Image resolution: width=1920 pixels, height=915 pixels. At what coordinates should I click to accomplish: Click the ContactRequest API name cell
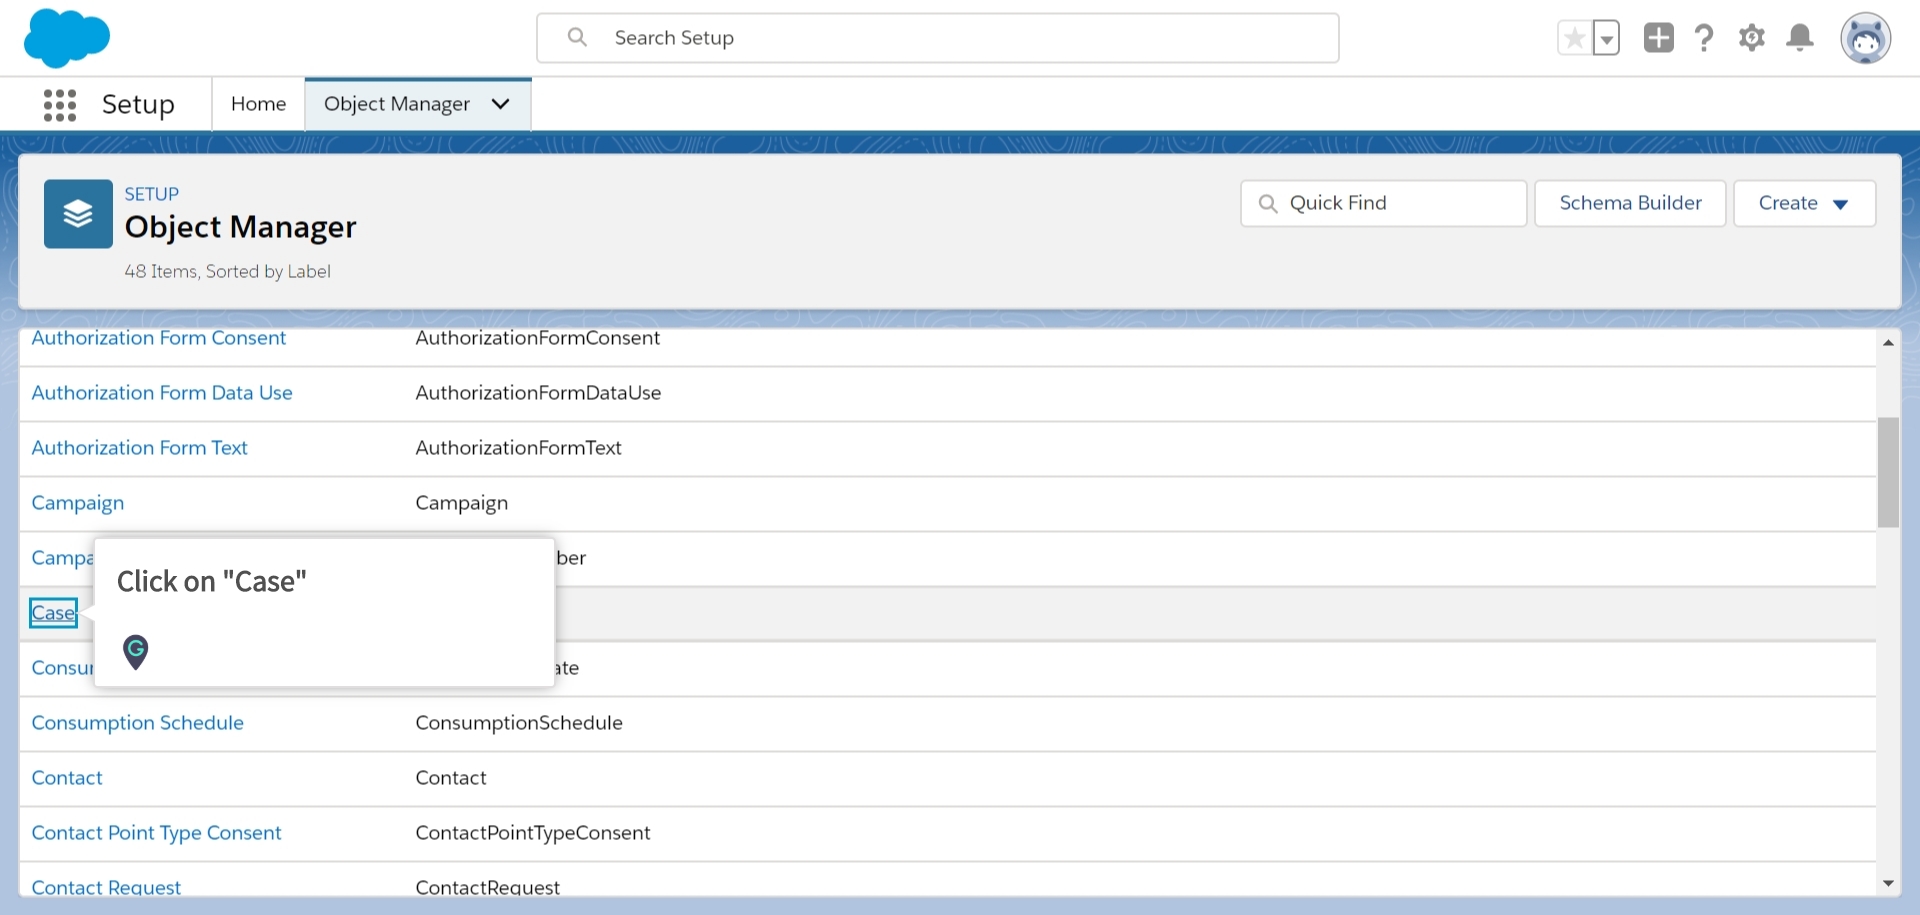[x=487, y=887]
